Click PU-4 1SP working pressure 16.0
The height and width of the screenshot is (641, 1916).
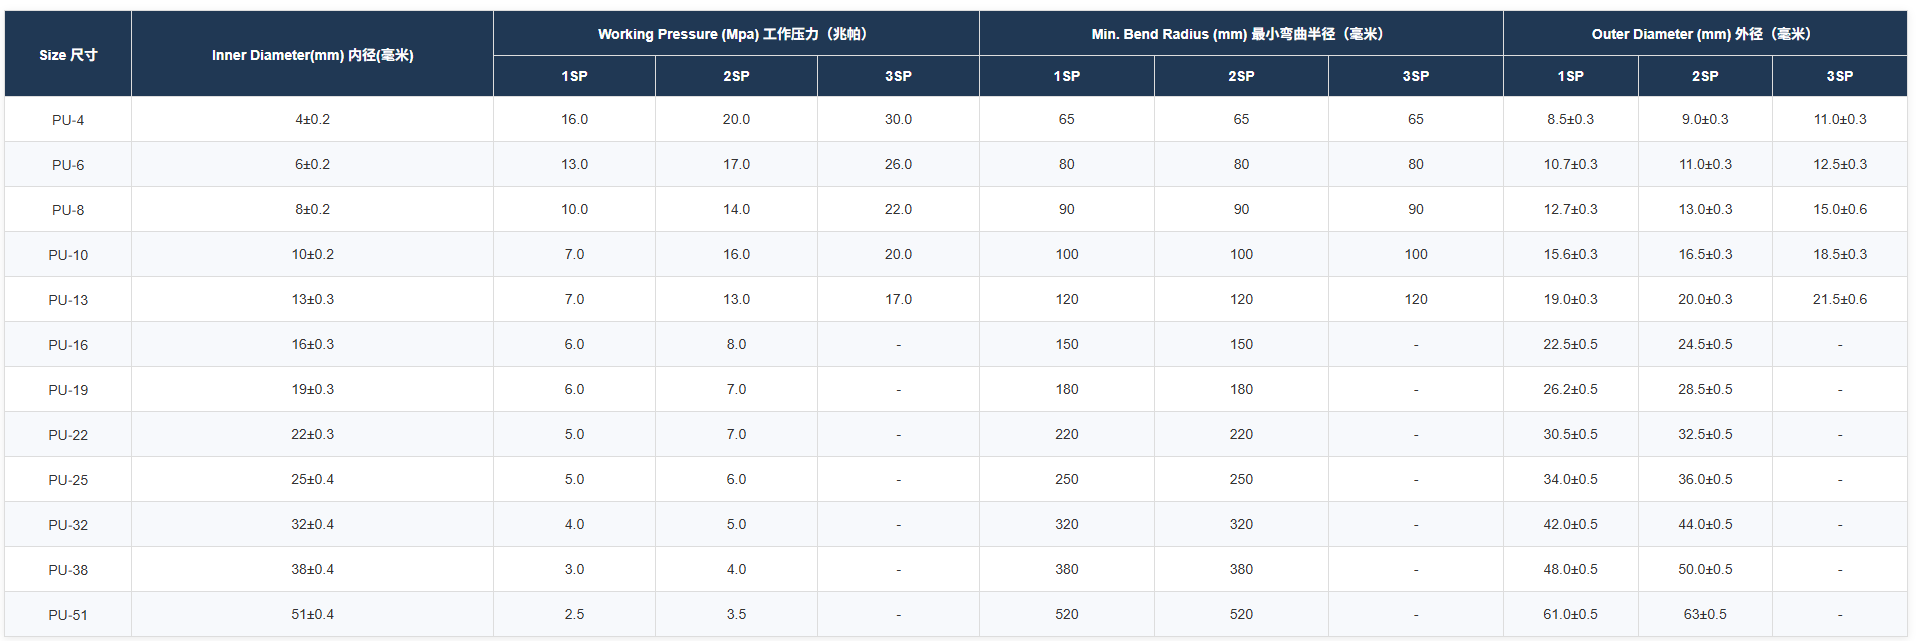pyautogui.click(x=574, y=119)
